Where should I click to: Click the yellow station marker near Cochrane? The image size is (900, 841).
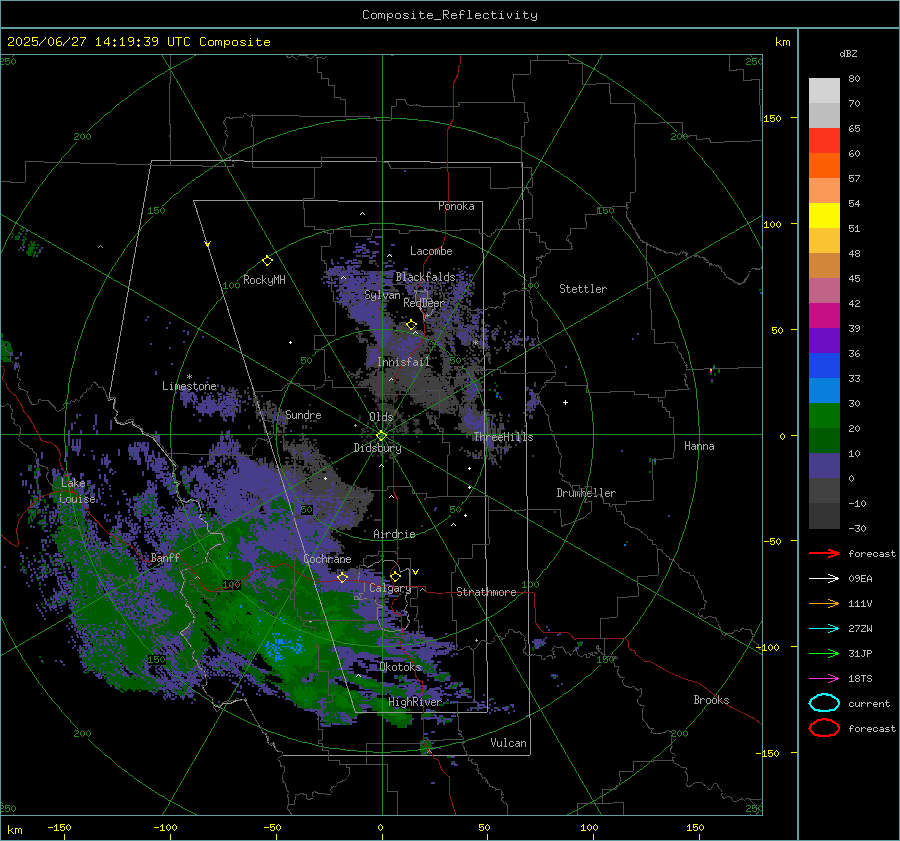coord(342,577)
